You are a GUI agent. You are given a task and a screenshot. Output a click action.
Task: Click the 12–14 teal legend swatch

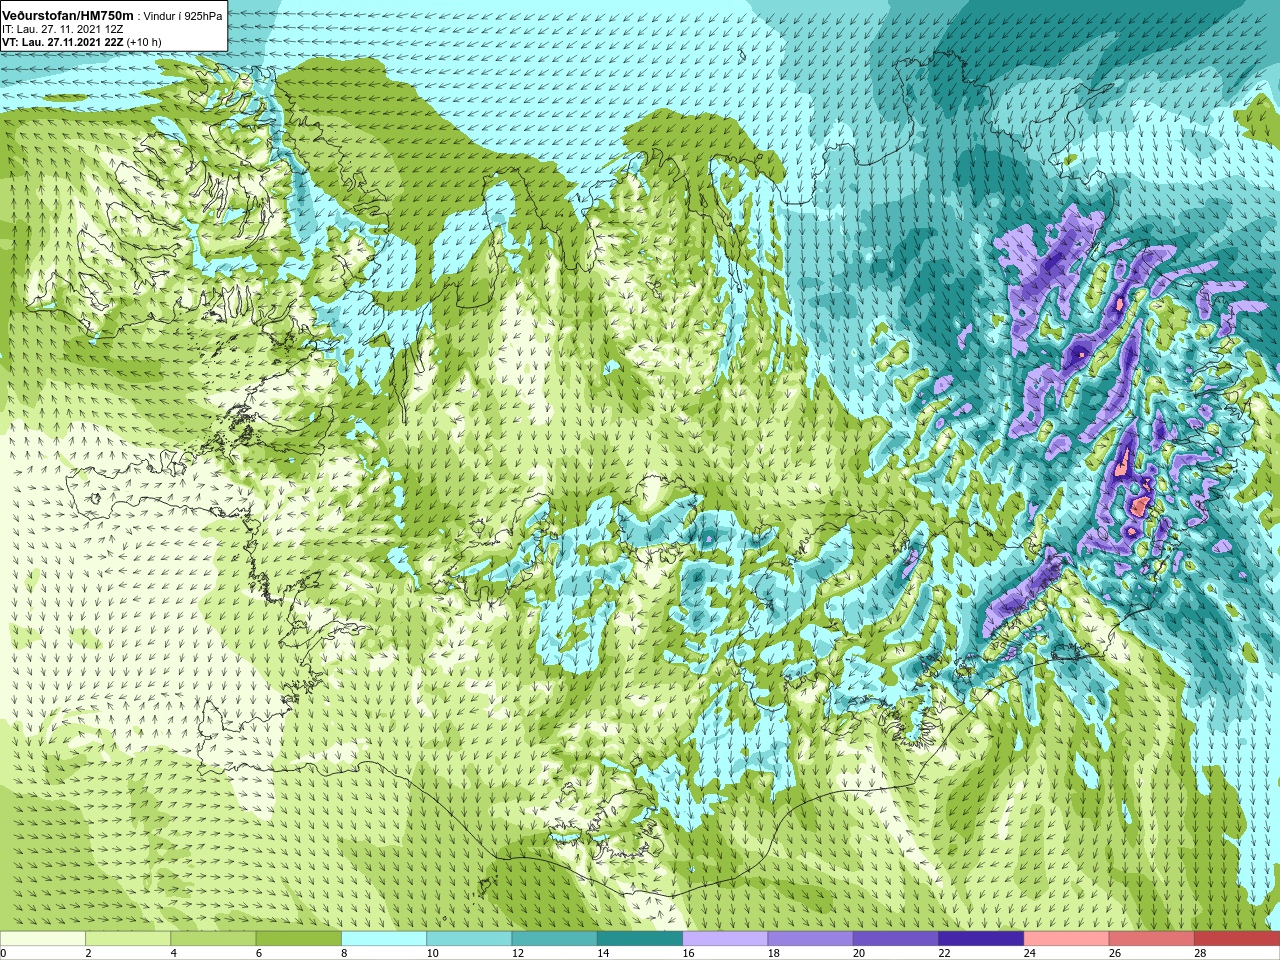pos(555,939)
